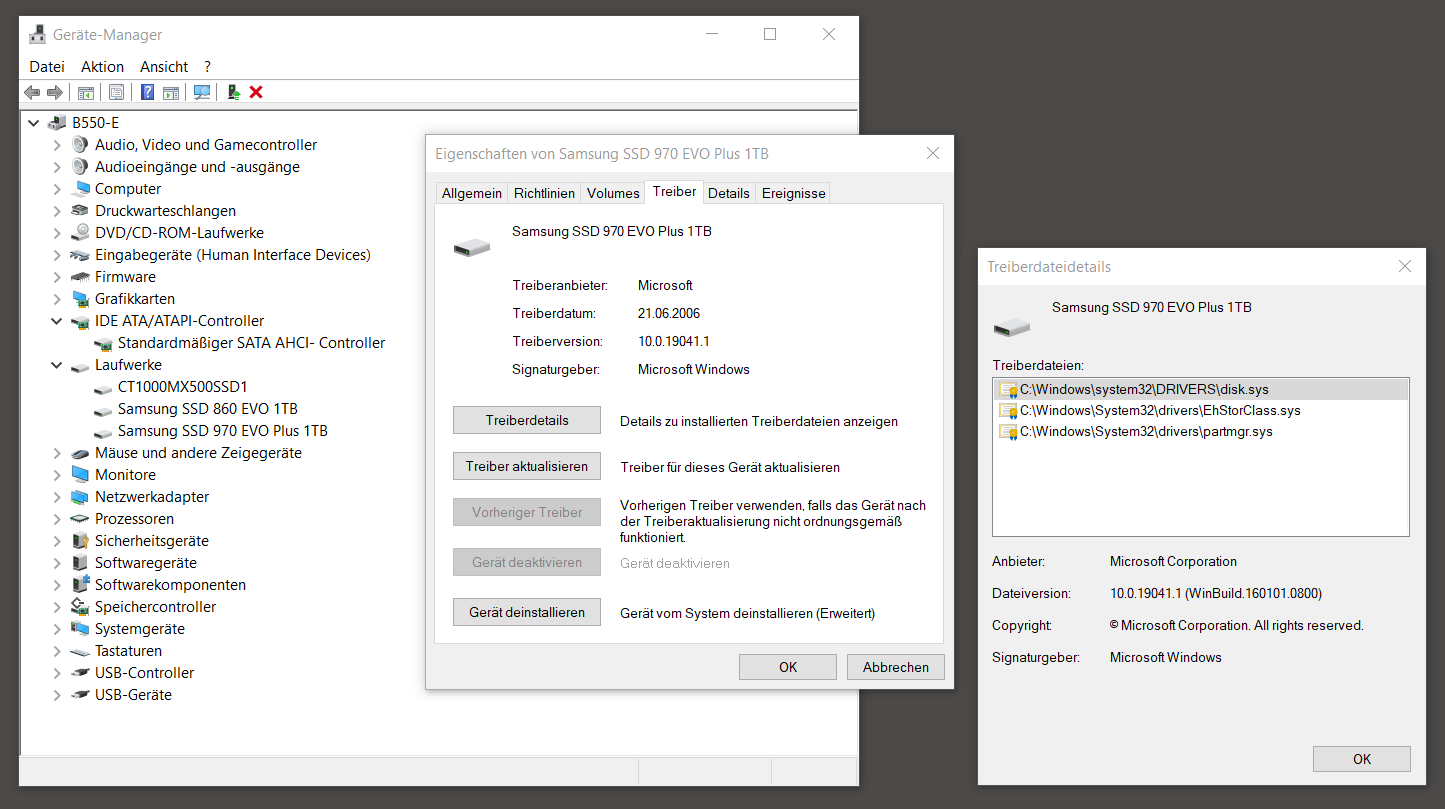The height and width of the screenshot is (809, 1445).
Task: Click the Speichercontroller icon in the tree
Action: [80, 607]
